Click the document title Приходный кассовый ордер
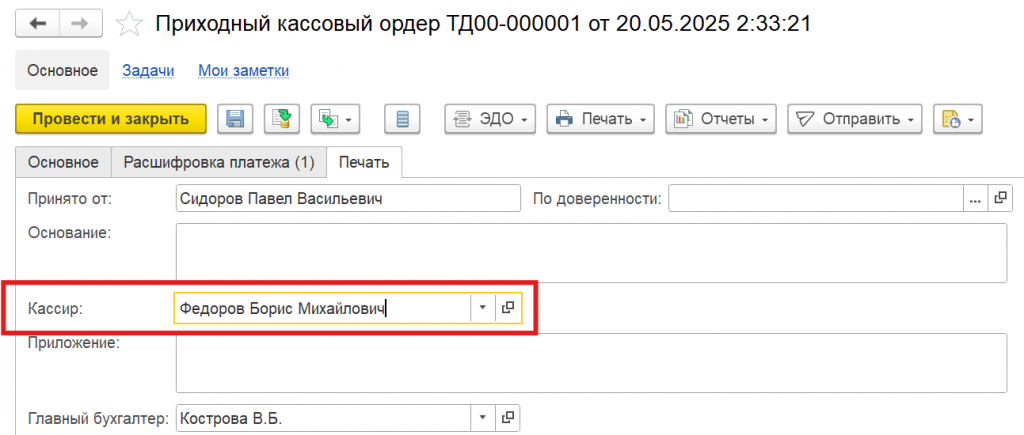 483,25
